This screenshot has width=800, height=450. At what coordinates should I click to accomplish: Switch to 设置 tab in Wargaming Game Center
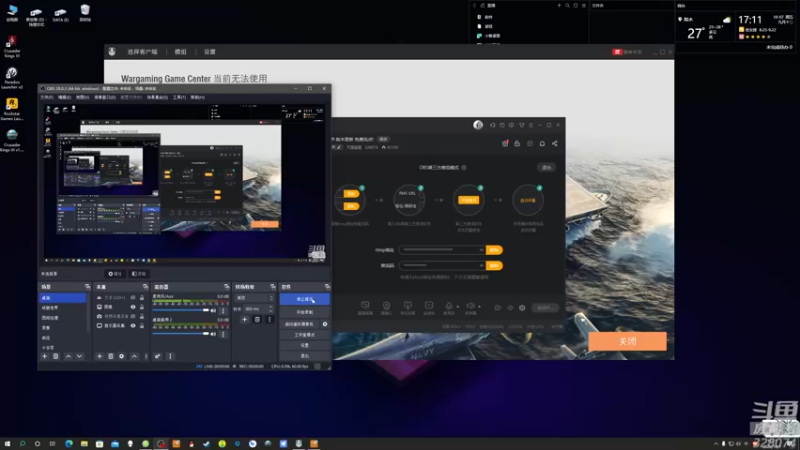click(210, 52)
